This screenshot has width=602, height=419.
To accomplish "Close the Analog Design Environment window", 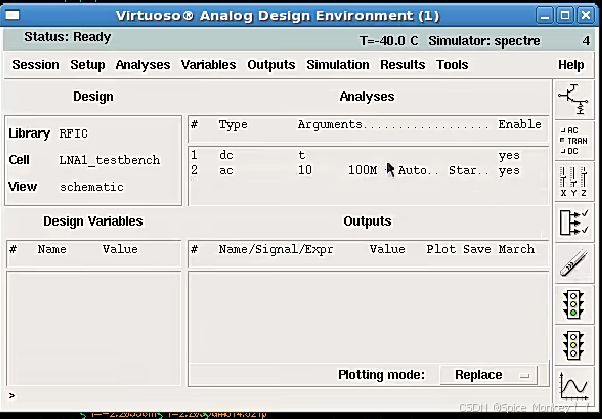I will click(x=585, y=15).
